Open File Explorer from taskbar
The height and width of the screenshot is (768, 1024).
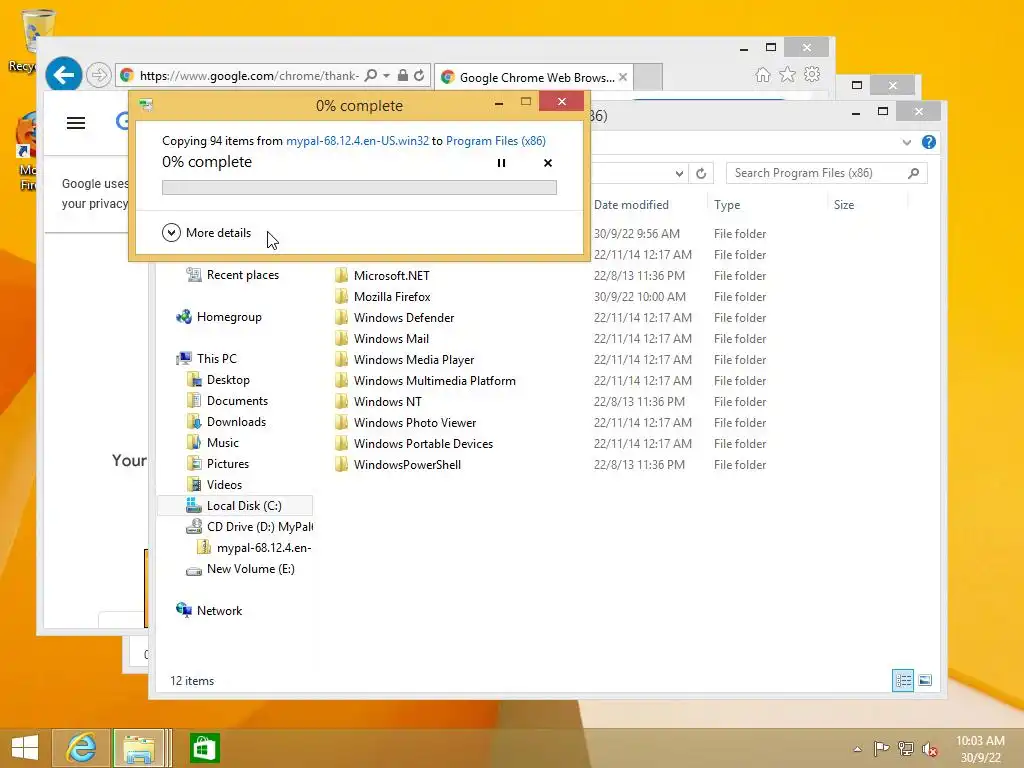tap(139, 748)
